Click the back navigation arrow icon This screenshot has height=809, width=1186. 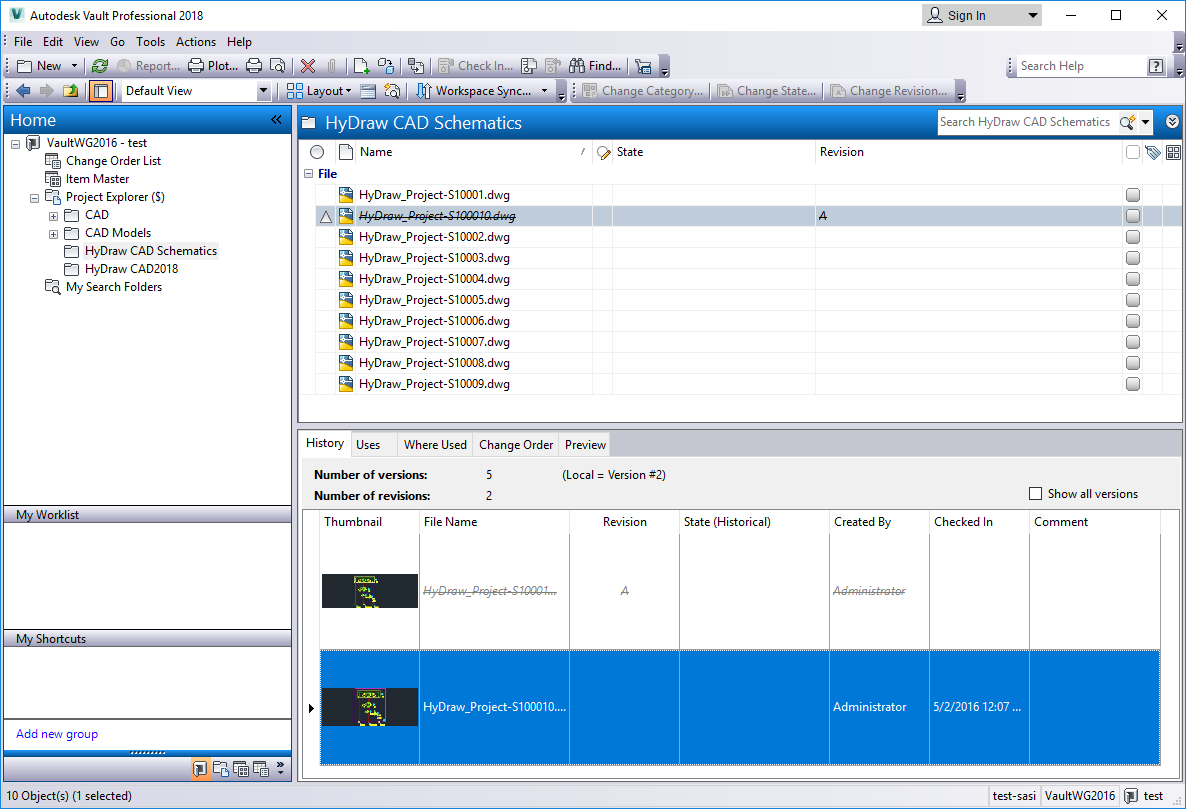pyautogui.click(x=22, y=89)
